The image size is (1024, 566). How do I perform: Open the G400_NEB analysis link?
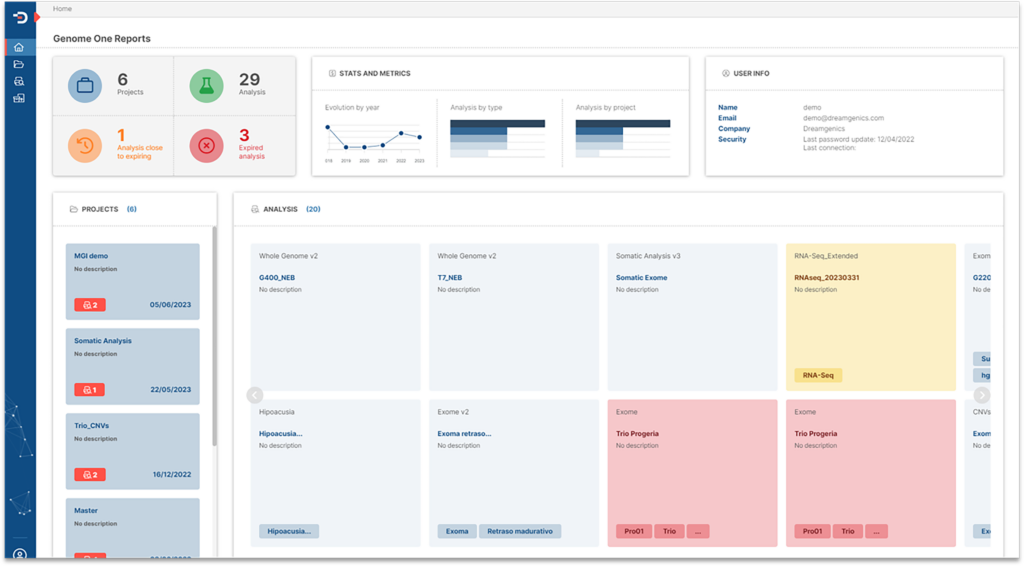coord(277,277)
